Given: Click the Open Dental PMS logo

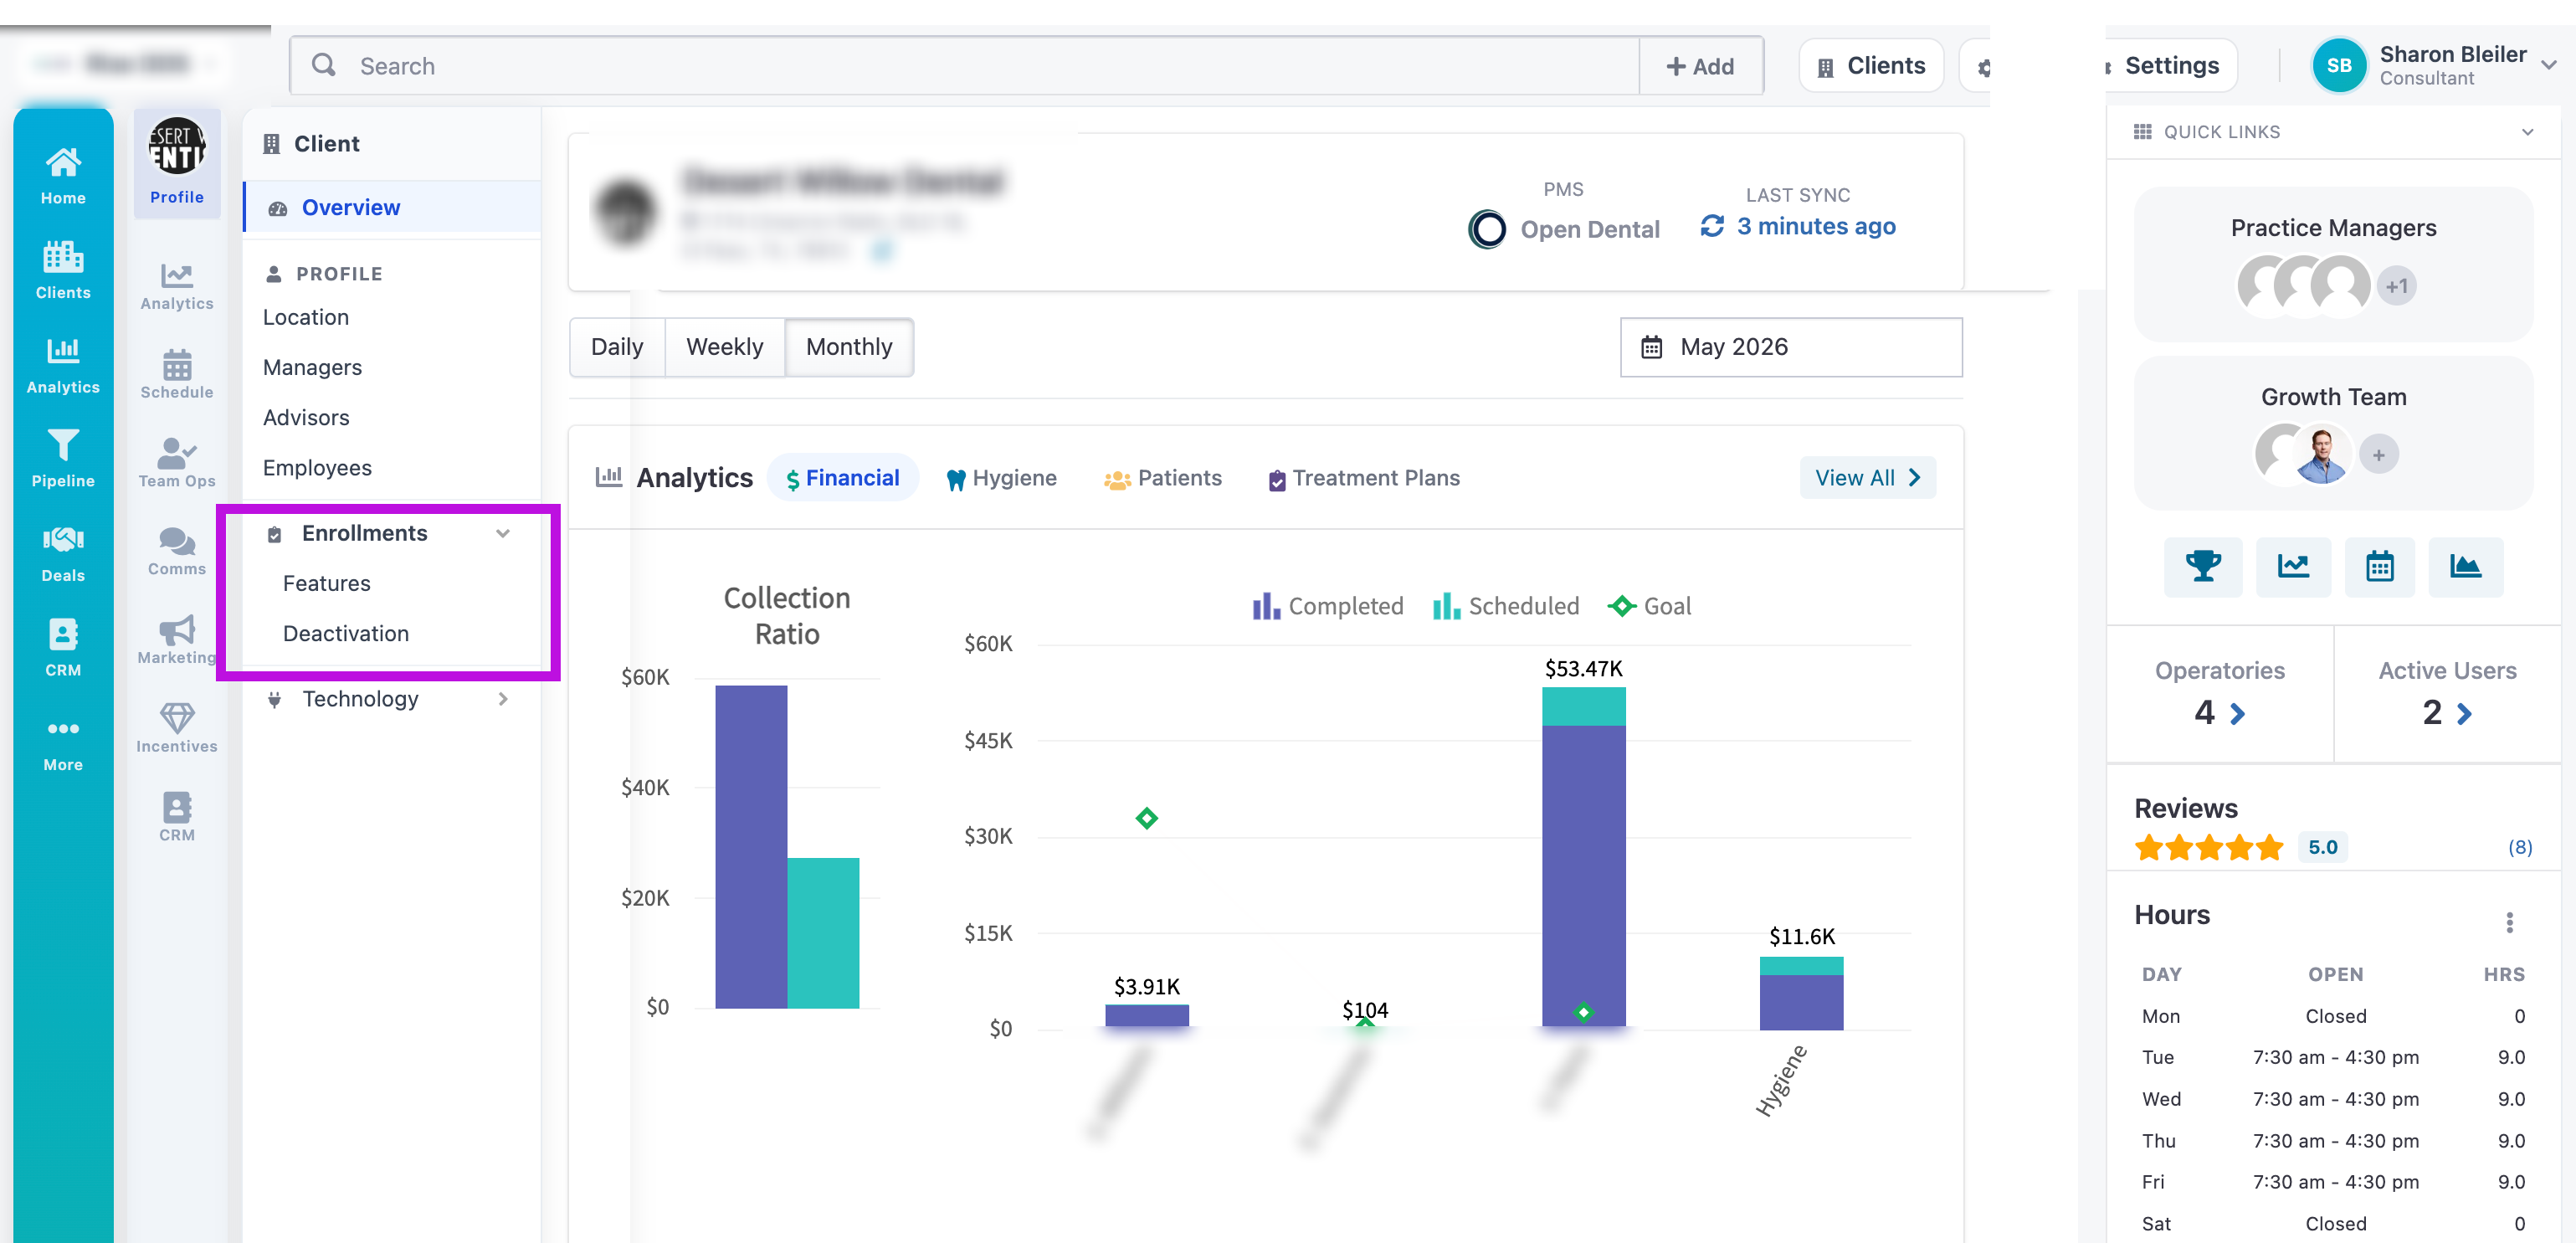Looking at the screenshot, I should (x=1487, y=229).
